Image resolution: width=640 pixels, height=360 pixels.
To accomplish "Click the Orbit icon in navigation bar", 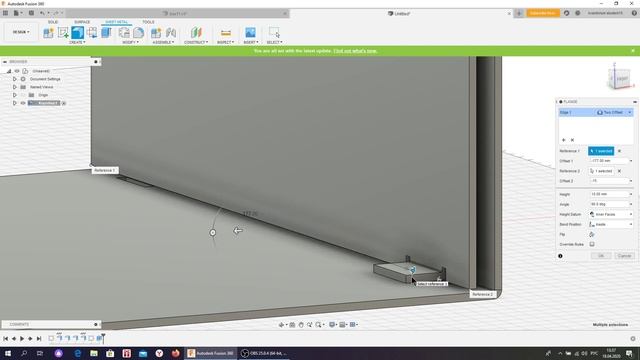I will point(281,324).
